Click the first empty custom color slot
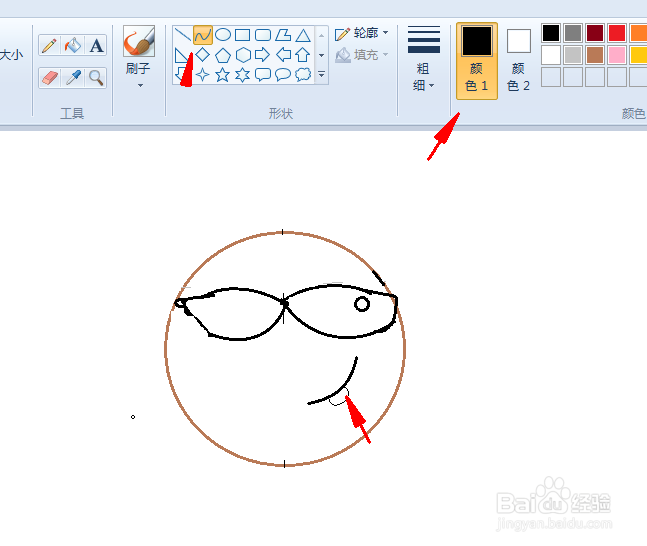Image resolution: width=647 pixels, height=546 pixels. 551,77
